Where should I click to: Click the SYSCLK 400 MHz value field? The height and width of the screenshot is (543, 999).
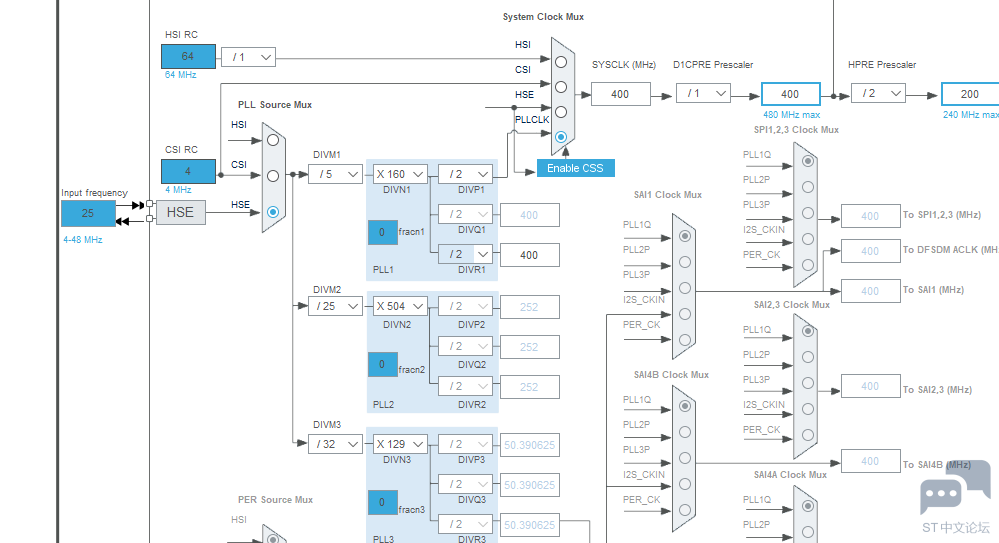(x=620, y=94)
